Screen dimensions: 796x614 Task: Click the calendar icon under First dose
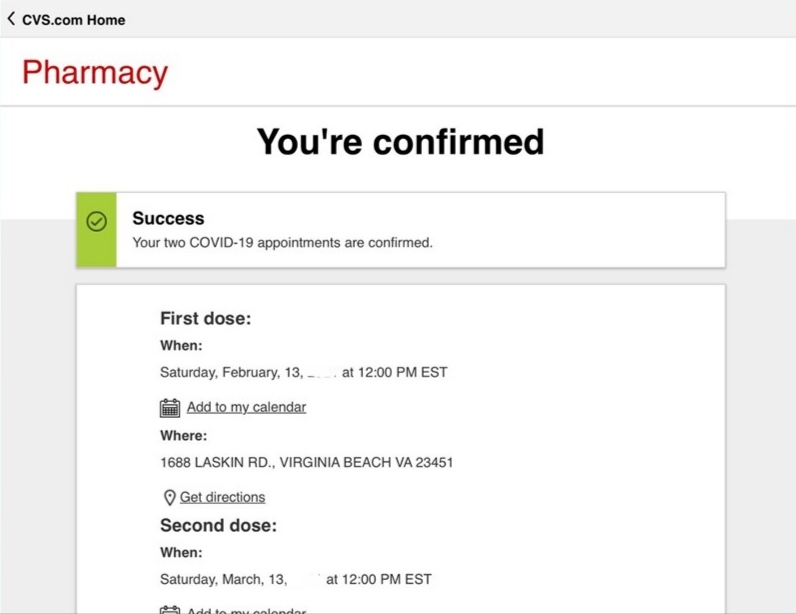[170, 407]
